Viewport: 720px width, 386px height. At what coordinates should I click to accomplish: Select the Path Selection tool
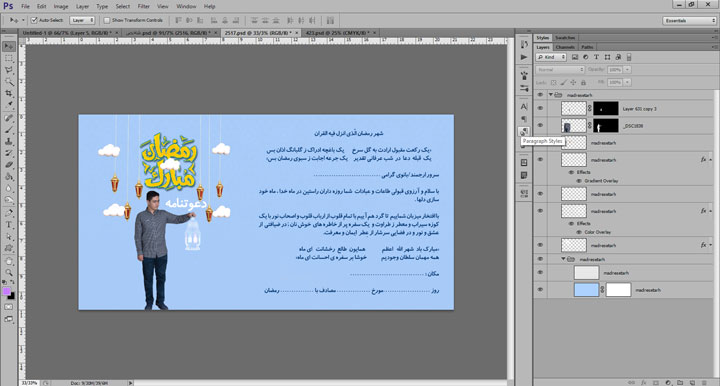tap(9, 237)
